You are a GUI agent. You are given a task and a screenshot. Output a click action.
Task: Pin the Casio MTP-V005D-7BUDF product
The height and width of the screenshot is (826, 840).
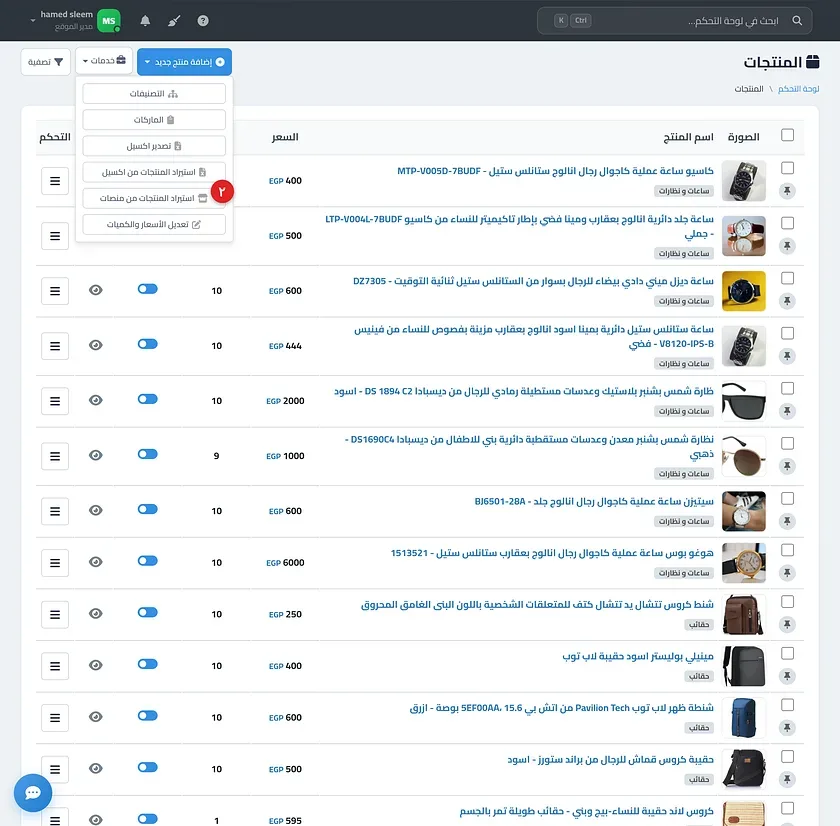tap(787, 191)
